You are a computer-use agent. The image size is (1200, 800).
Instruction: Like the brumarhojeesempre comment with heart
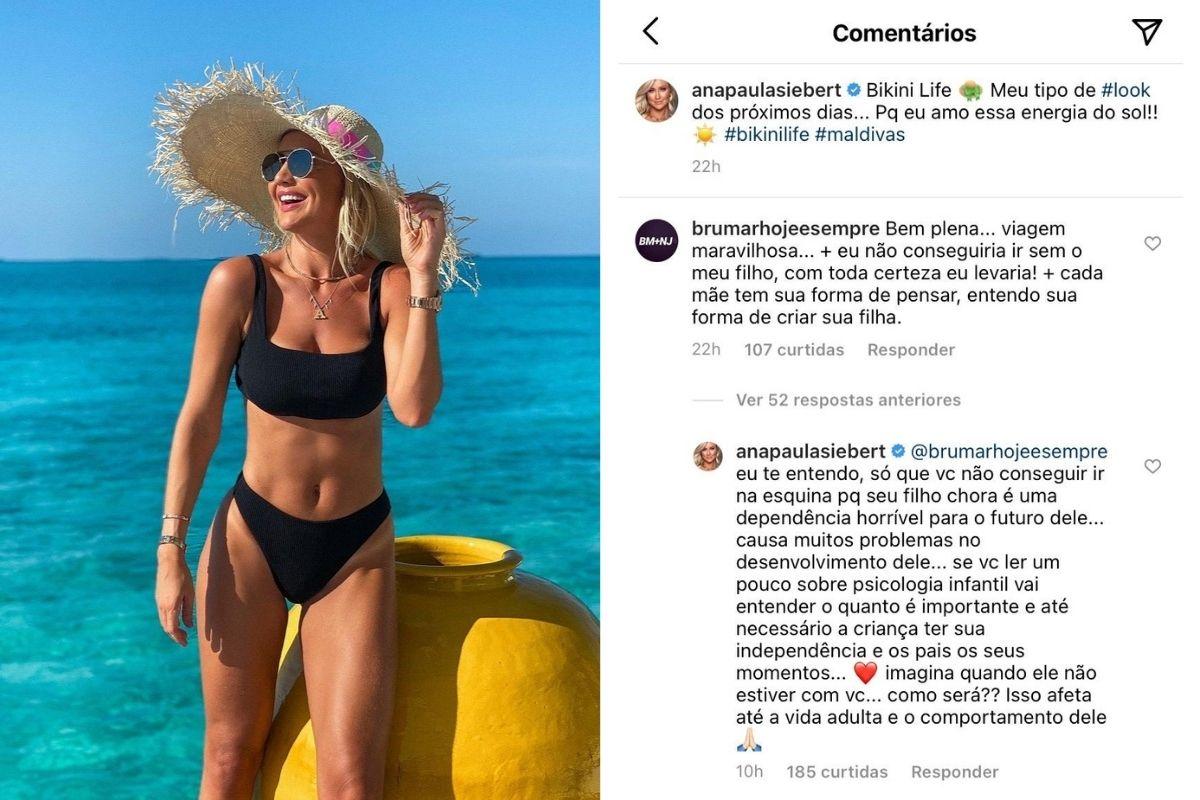(x=1152, y=243)
